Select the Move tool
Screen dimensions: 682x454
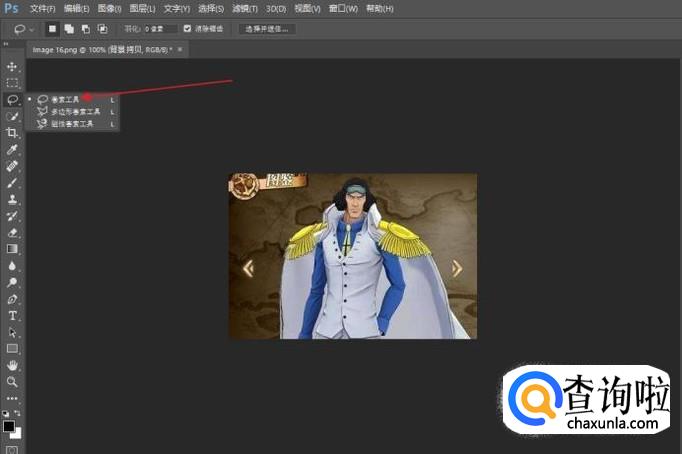(12, 67)
